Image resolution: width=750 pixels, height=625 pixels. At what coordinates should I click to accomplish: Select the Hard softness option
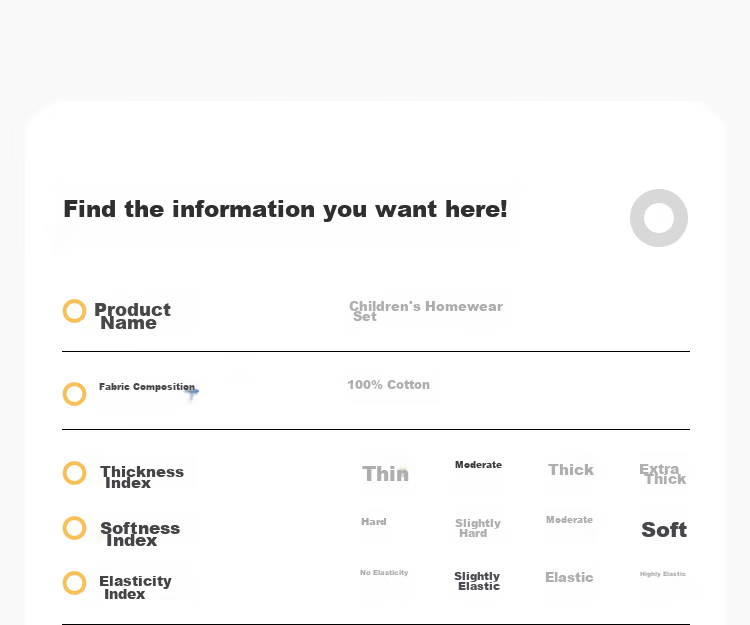pyautogui.click(x=374, y=522)
